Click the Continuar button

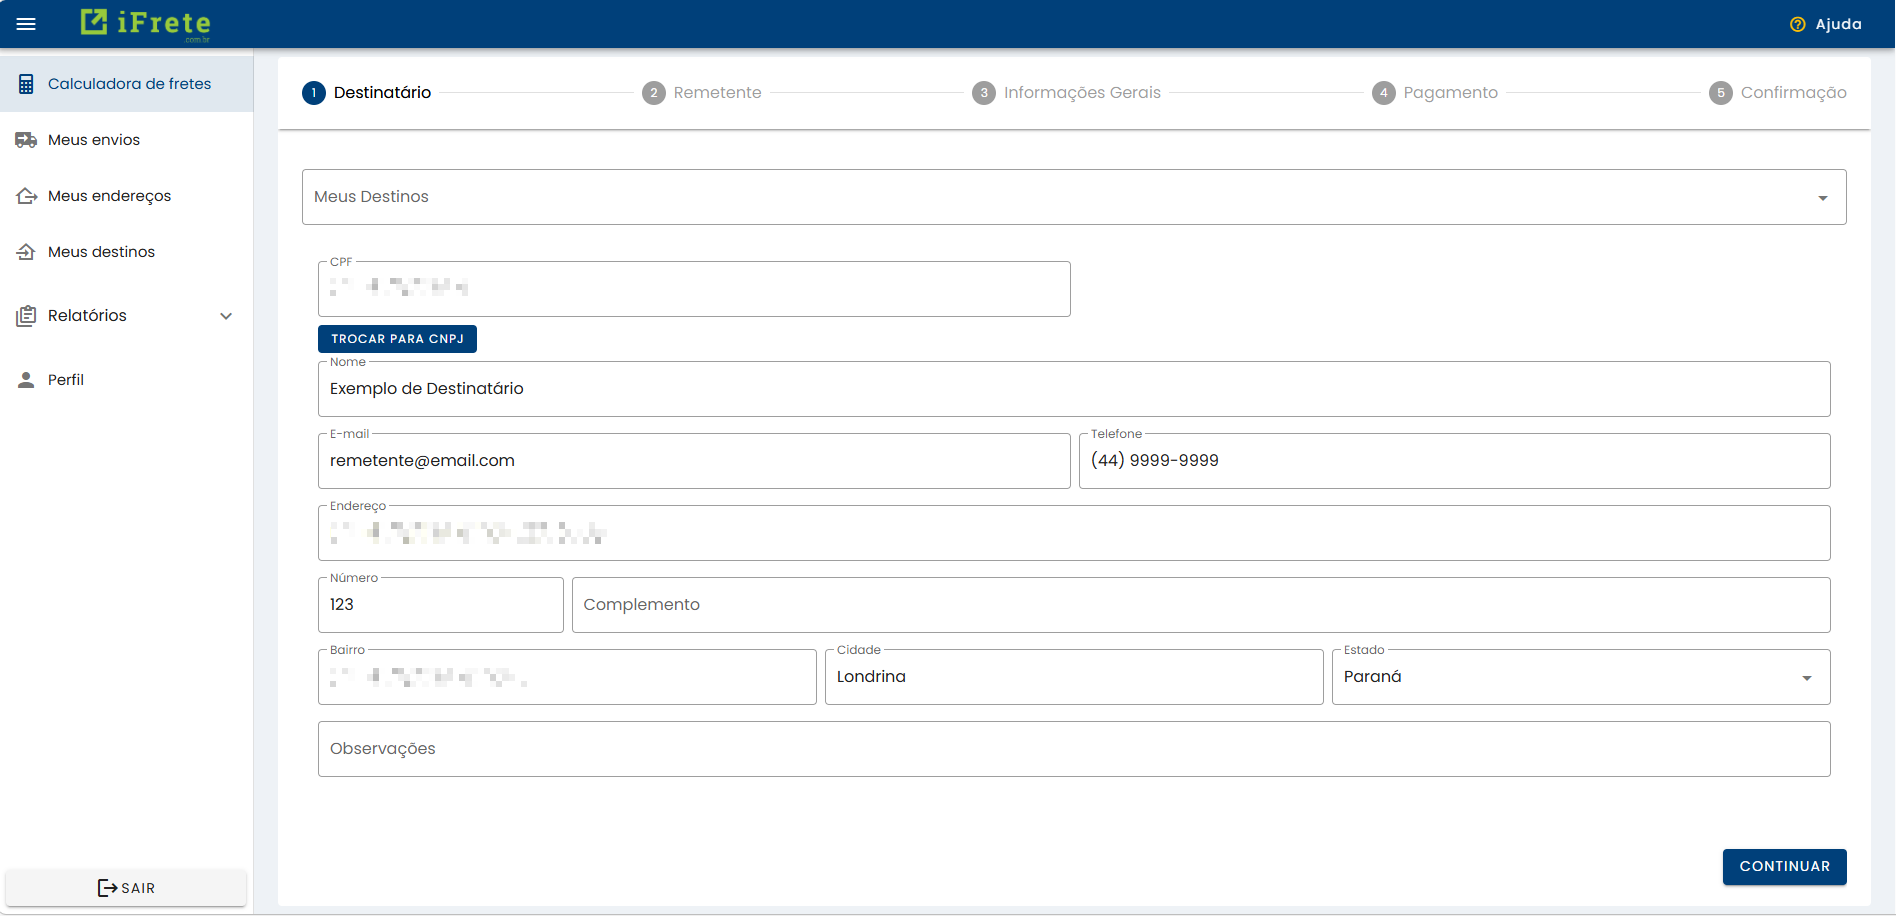click(x=1784, y=866)
